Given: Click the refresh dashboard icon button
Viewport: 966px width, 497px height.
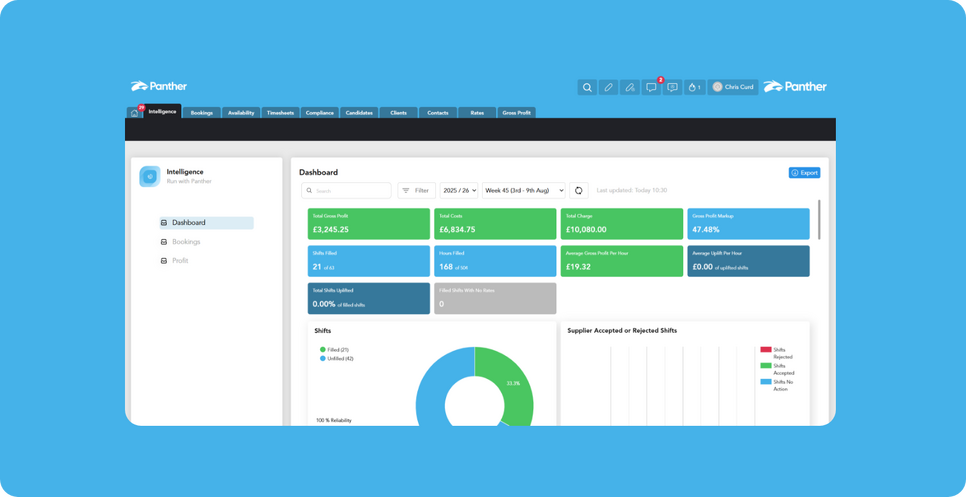Looking at the screenshot, I should (578, 190).
